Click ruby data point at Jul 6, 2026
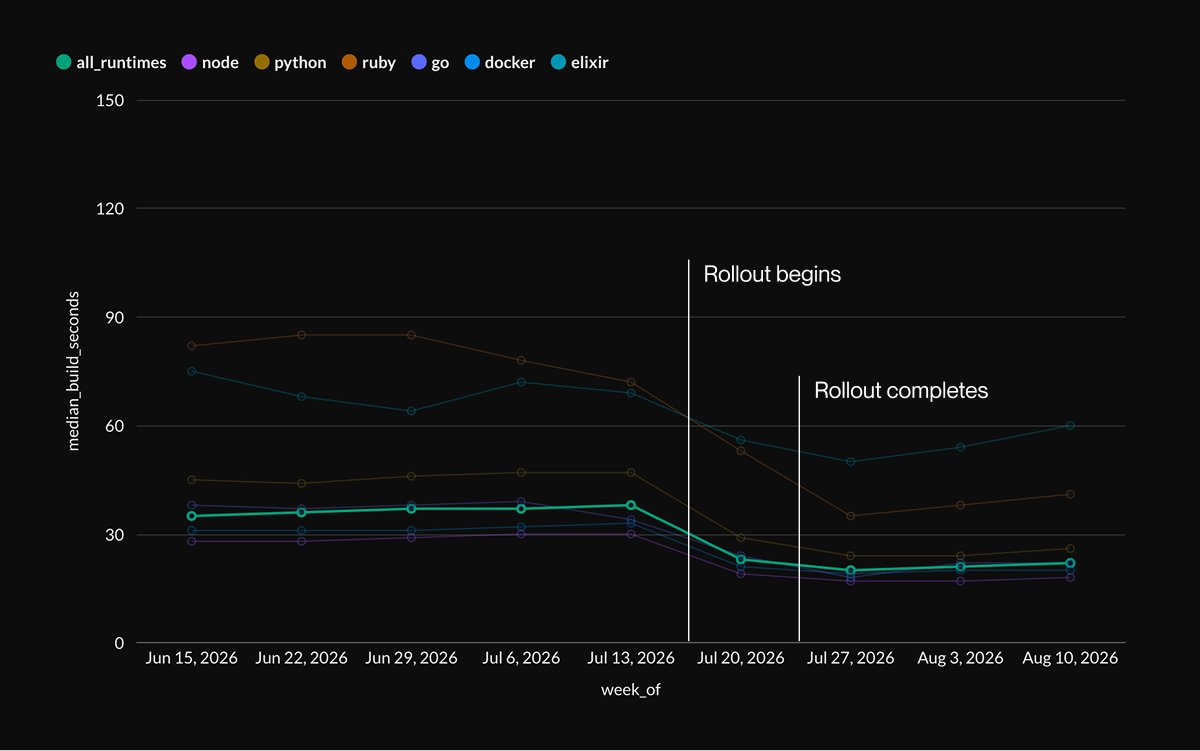The image size is (1200, 751). pyautogui.click(x=521, y=360)
